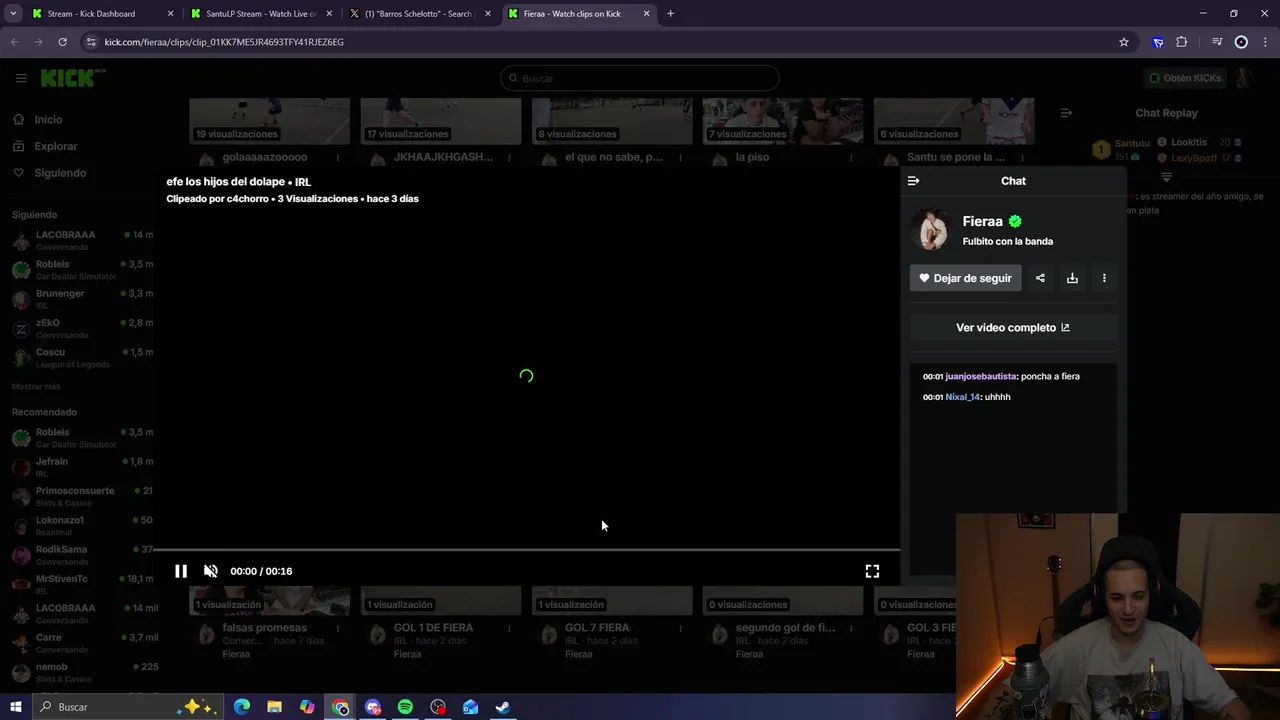1280x720 pixels.
Task: Open Fieraa's profile avatar
Action: coord(932,230)
